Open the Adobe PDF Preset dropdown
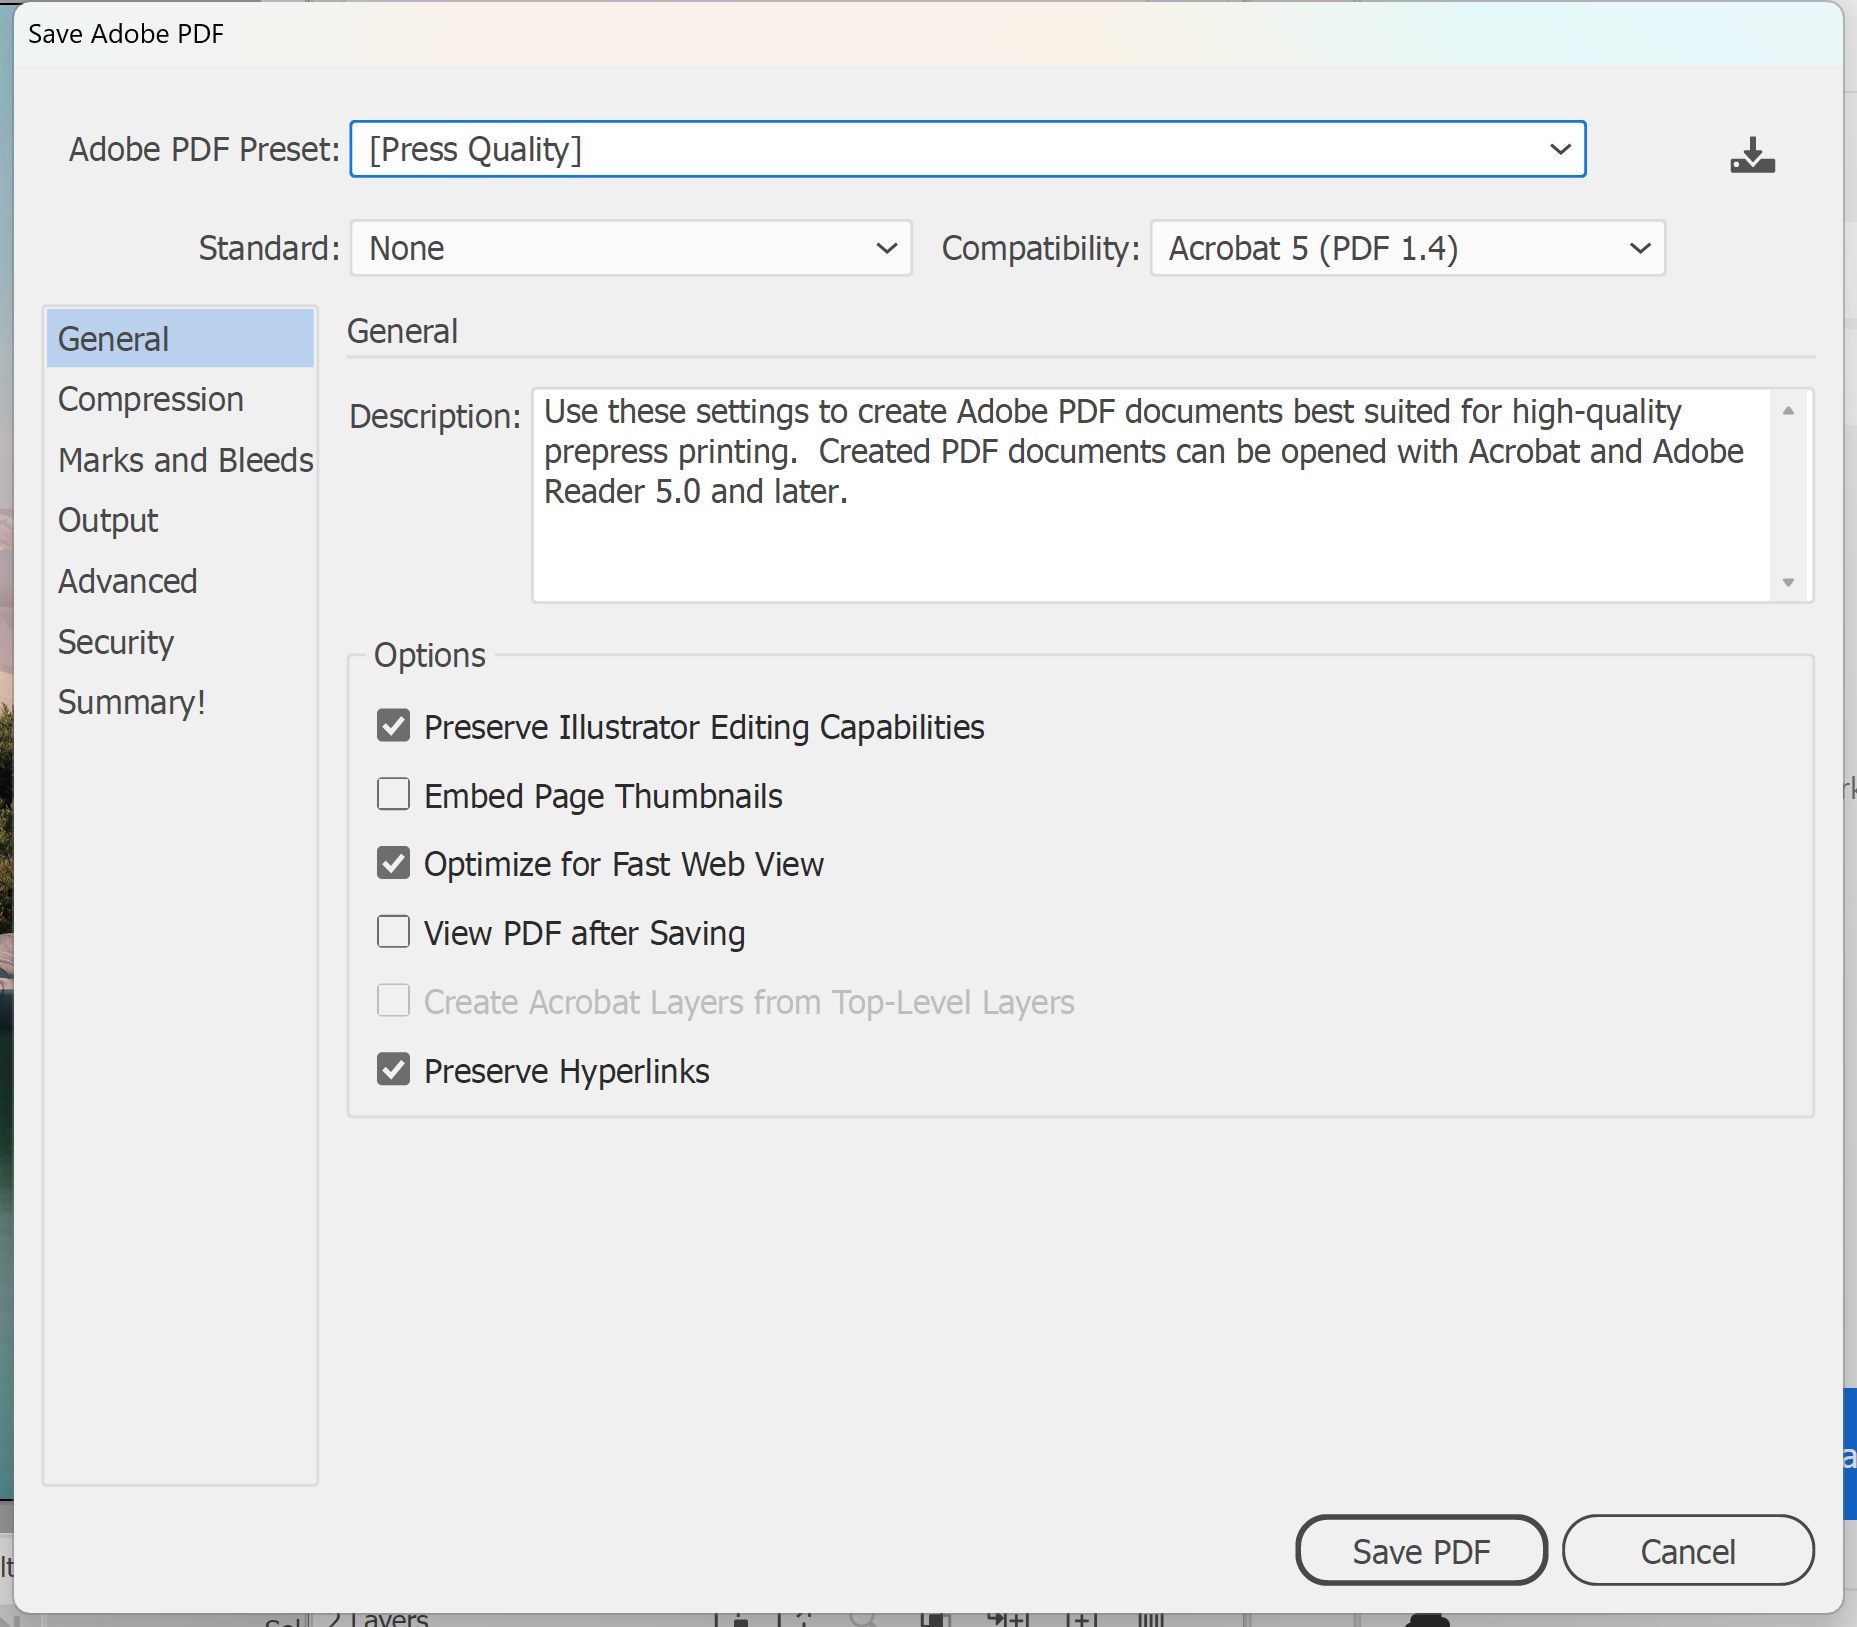The width and height of the screenshot is (1857, 1627). point(967,149)
